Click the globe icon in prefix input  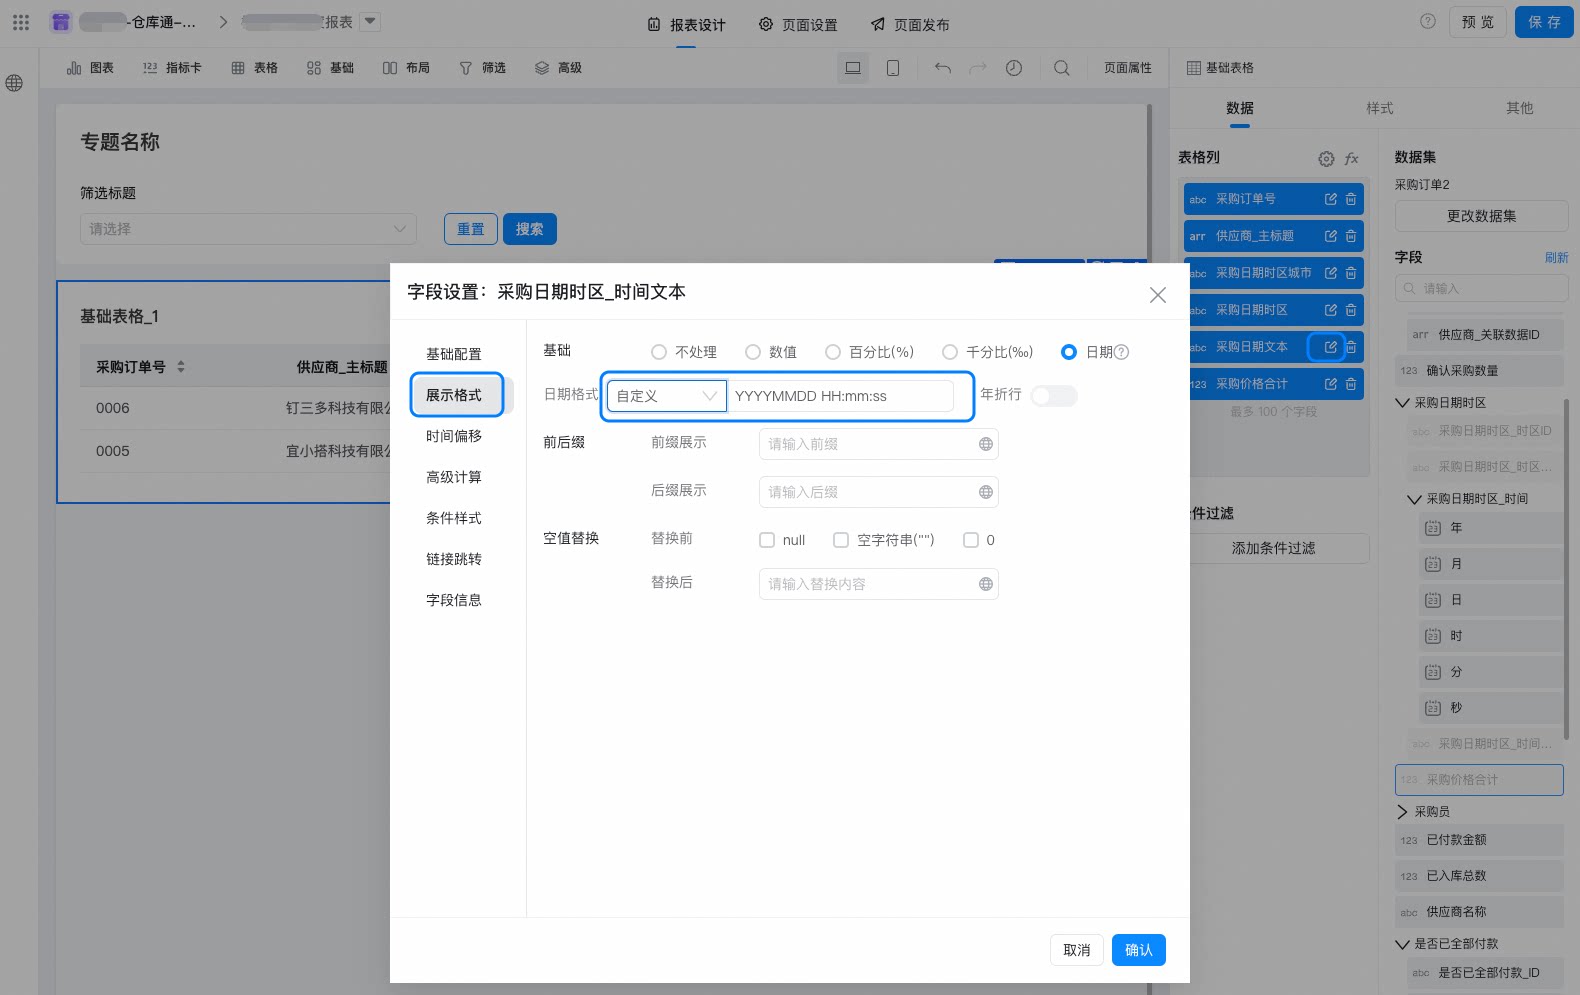point(986,444)
